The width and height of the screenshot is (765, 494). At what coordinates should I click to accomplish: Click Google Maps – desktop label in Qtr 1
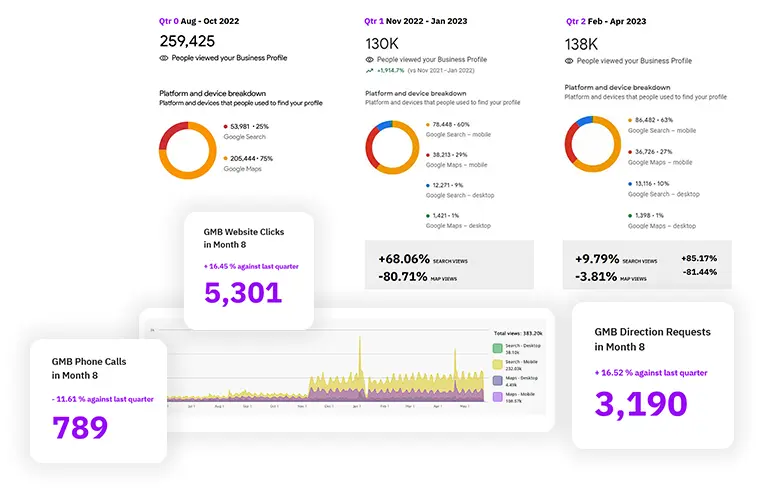(458, 226)
